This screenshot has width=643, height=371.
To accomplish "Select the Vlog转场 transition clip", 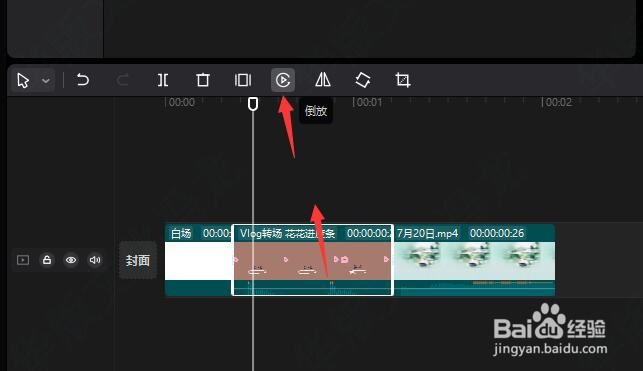I will (312, 260).
